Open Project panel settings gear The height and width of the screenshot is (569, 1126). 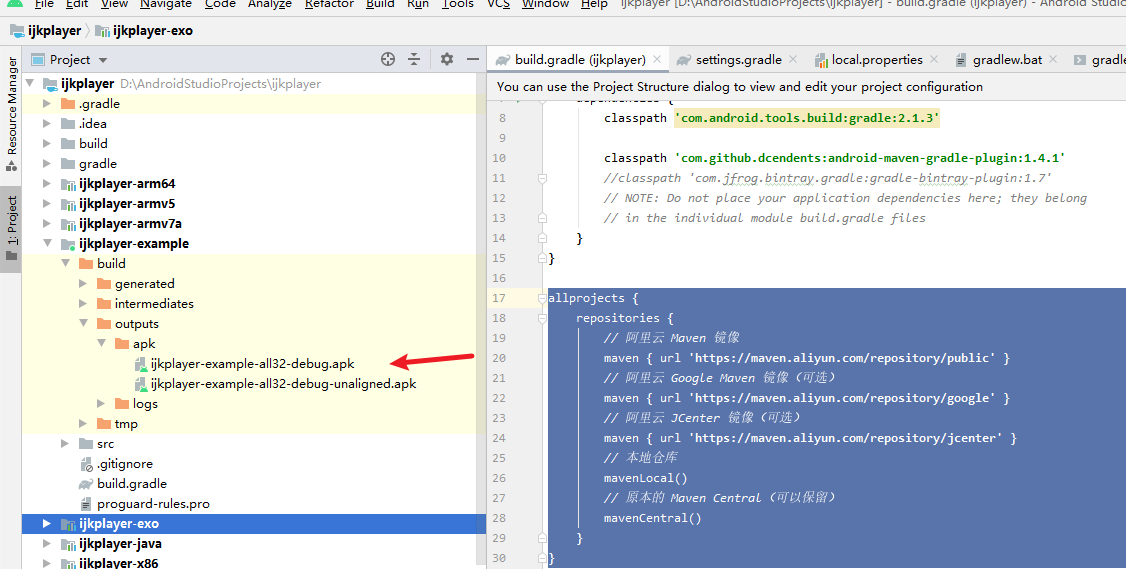tap(447, 60)
